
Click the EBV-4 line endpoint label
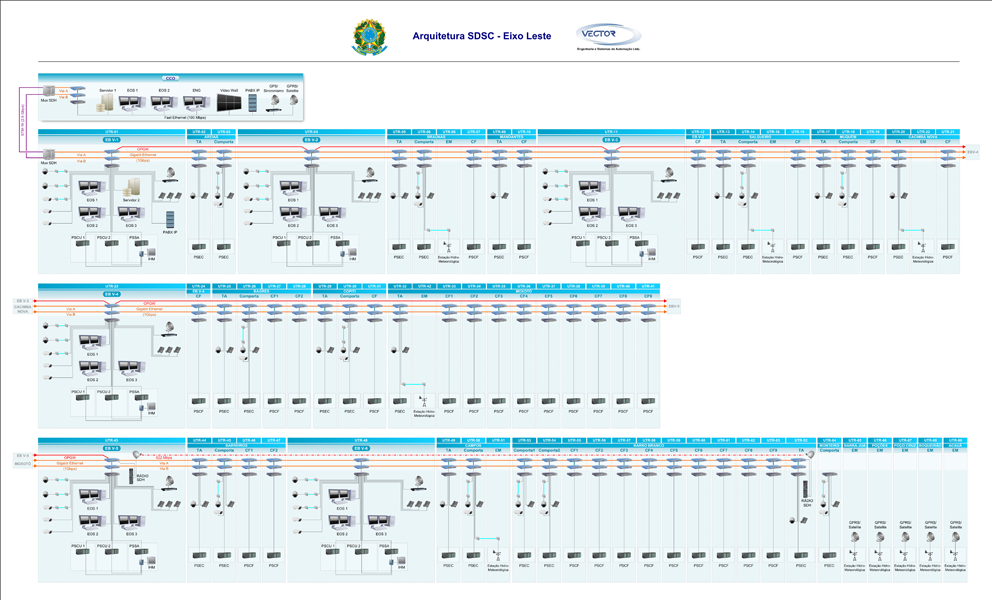click(x=972, y=151)
